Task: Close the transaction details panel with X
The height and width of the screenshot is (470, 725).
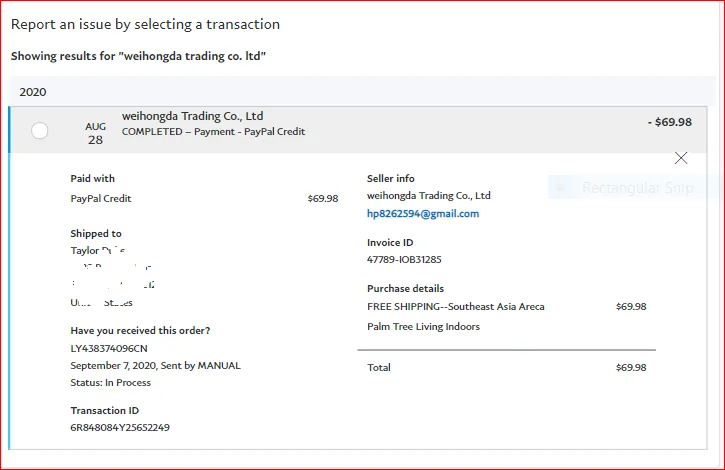Action: click(x=681, y=158)
